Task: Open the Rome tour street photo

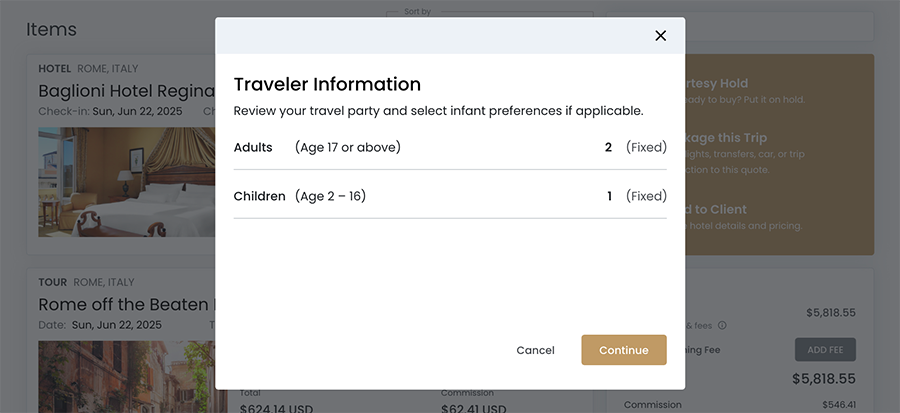Action: (x=125, y=375)
